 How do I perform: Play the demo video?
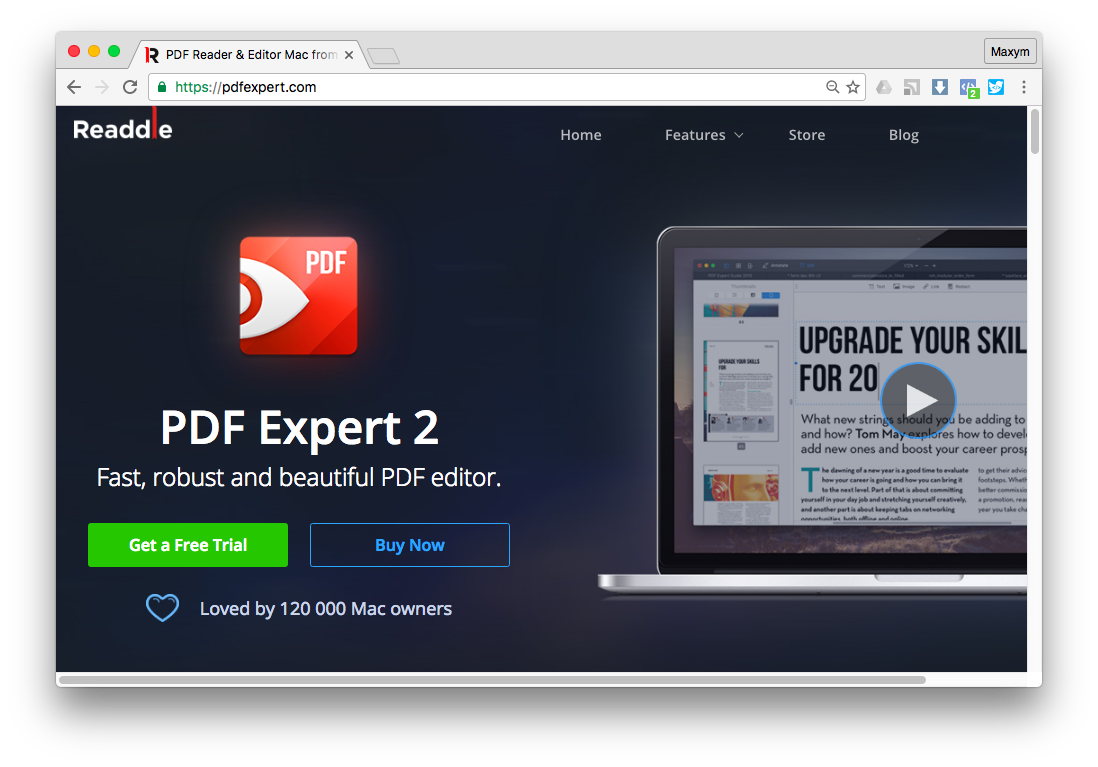coord(918,400)
